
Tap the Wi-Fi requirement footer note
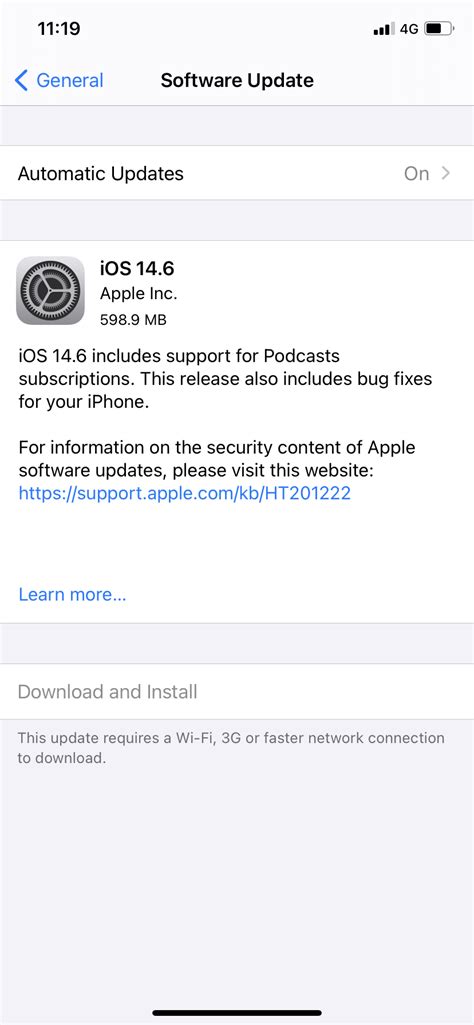tap(231, 748)
